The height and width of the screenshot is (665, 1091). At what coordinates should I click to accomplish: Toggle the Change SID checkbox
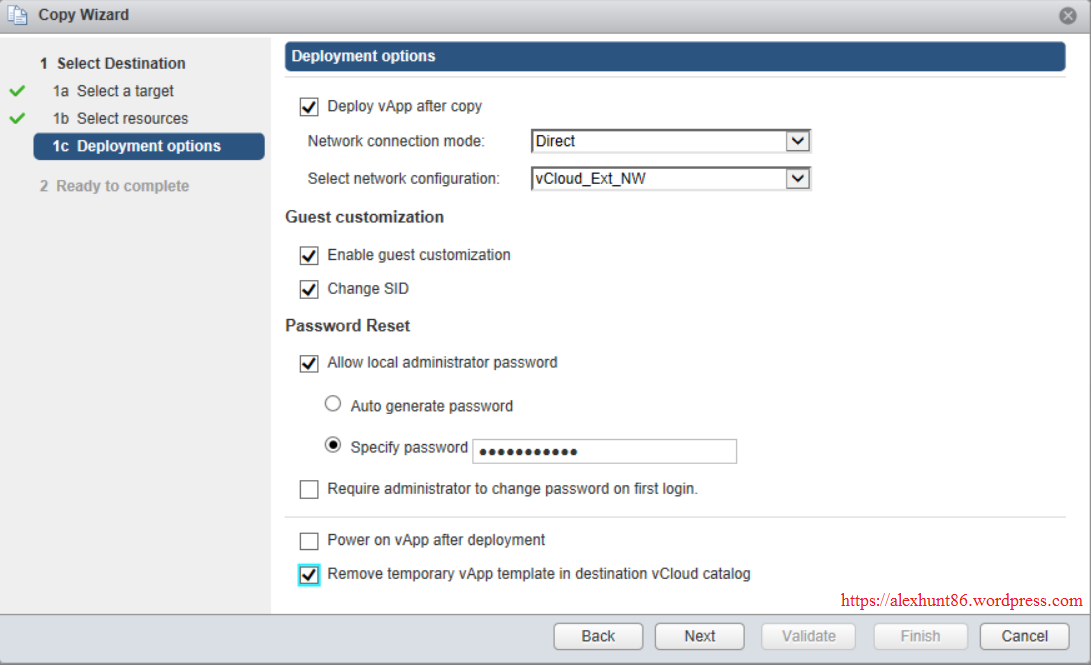click(309, 289)
